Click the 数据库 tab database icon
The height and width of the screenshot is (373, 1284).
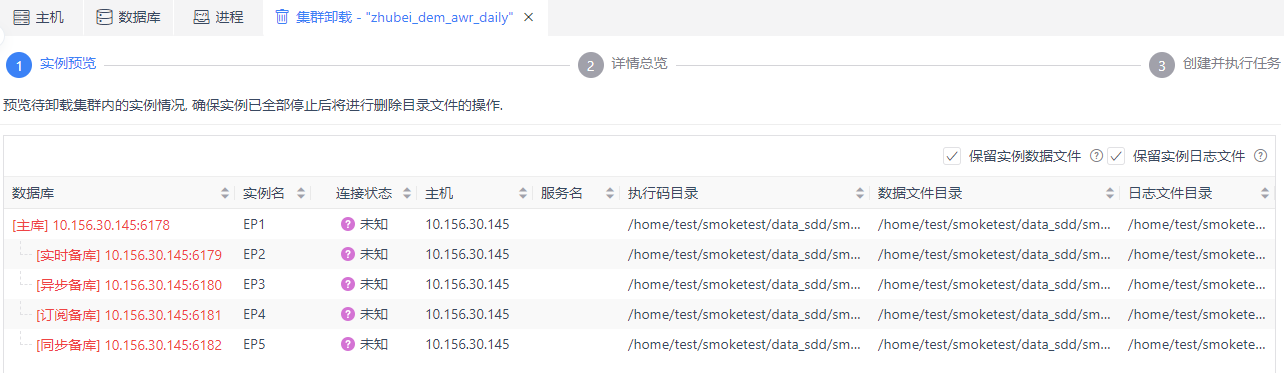coord(104,17)
